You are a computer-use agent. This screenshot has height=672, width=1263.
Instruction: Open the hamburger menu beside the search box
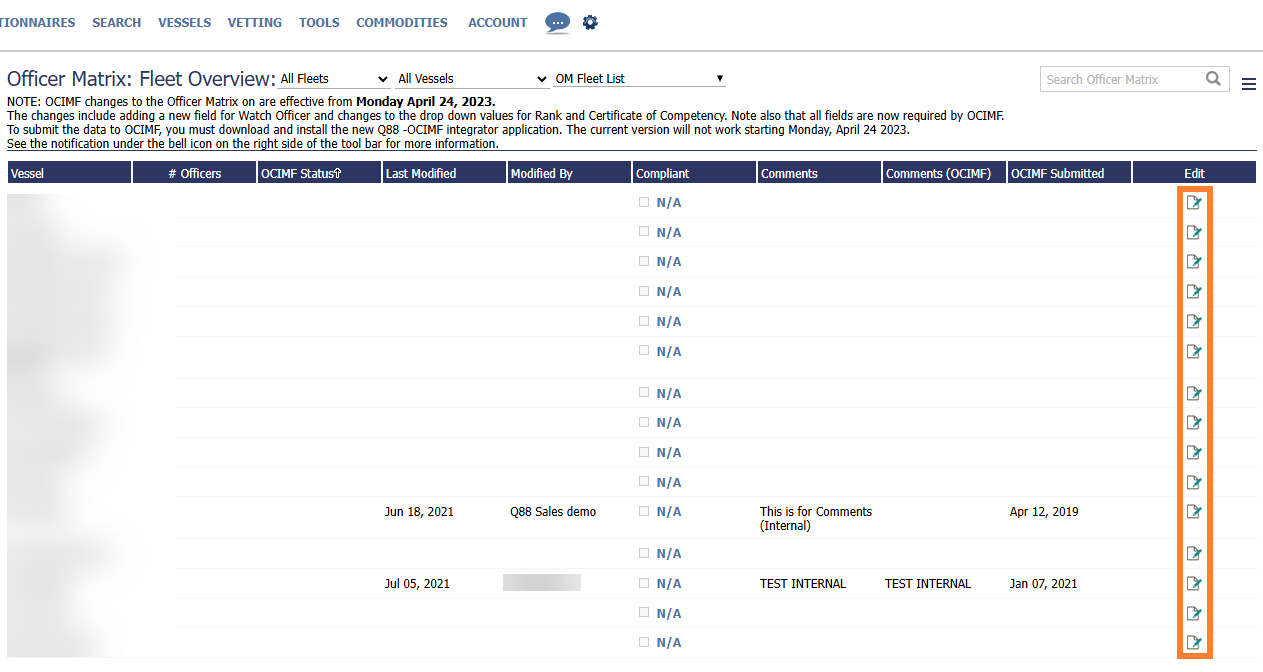point(1248,85)
